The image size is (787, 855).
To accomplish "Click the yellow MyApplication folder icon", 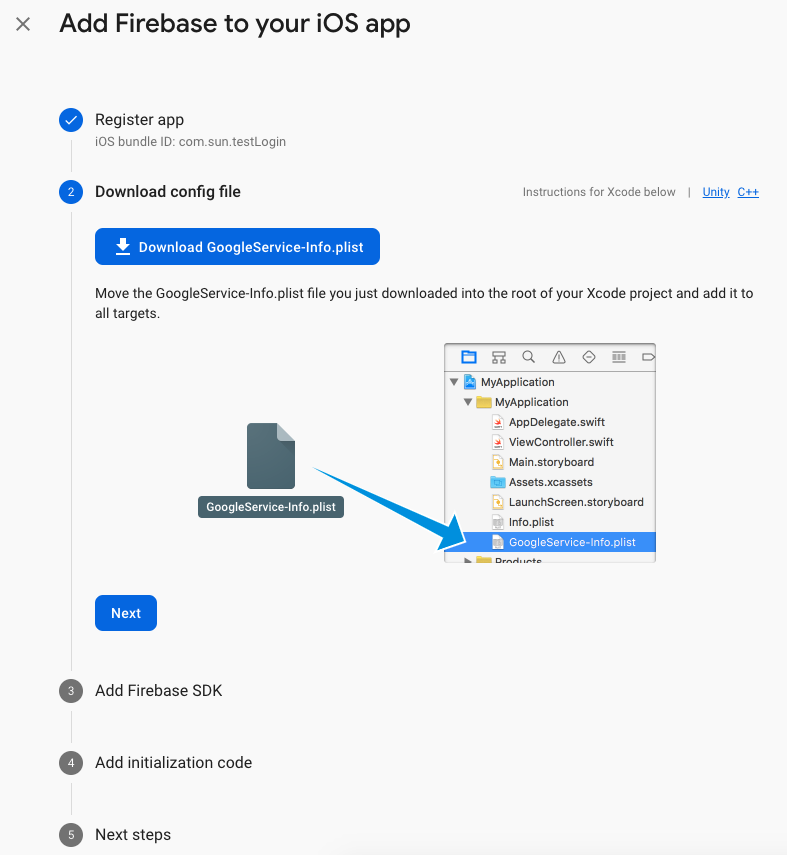I will pyautogui.click(x=484, y=402).
